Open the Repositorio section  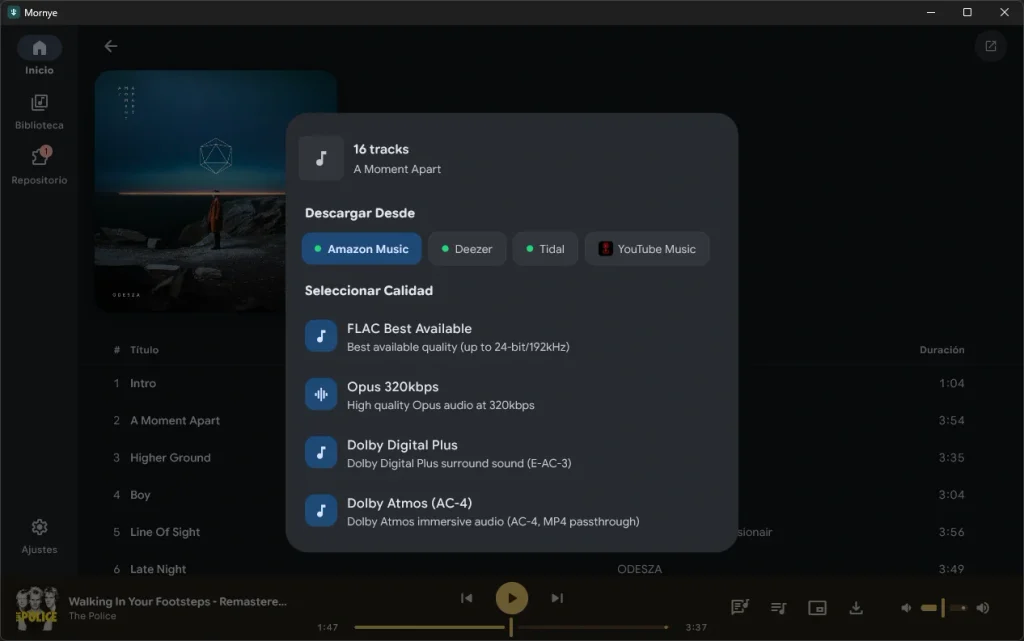[39, 166]
